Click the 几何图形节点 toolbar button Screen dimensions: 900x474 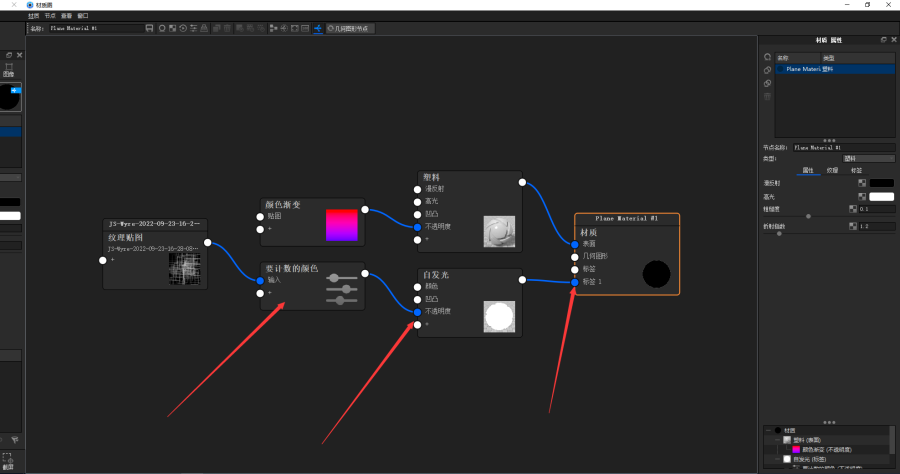pos(350,28)
